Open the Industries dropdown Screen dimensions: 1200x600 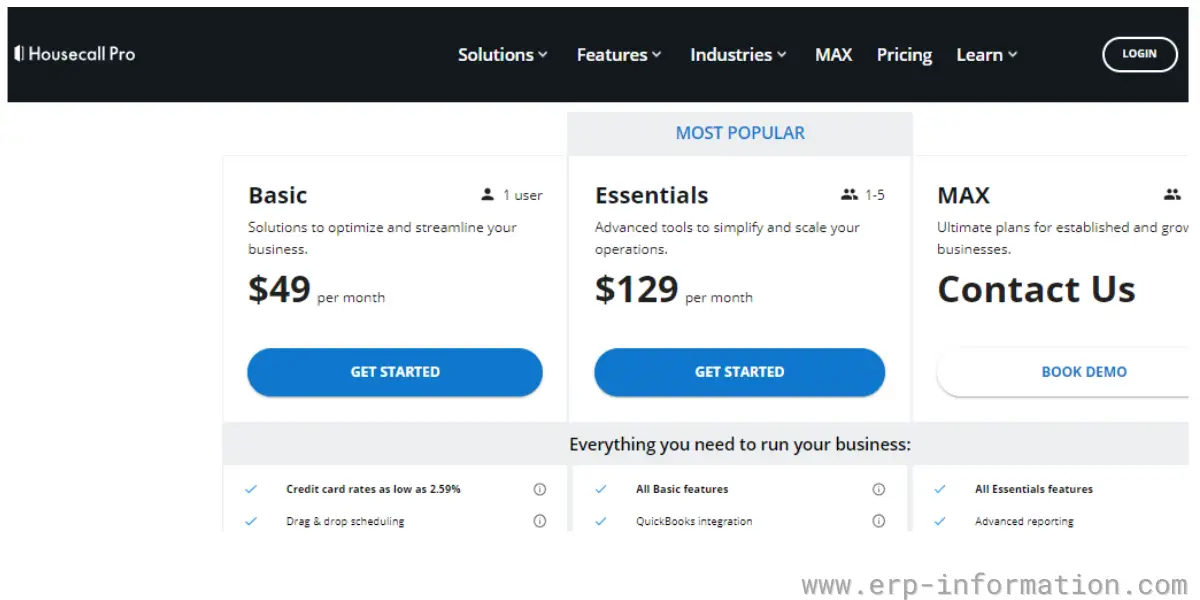(738, 55)
